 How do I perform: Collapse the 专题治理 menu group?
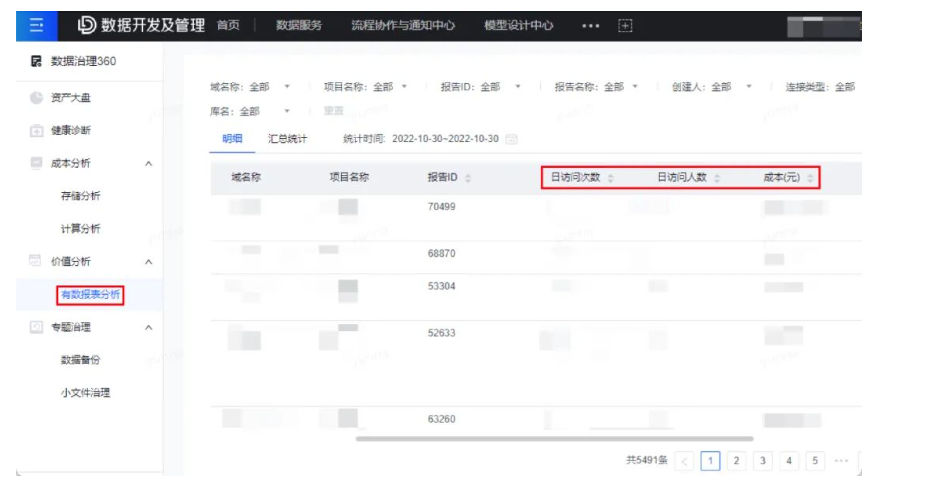coord(149,327)
